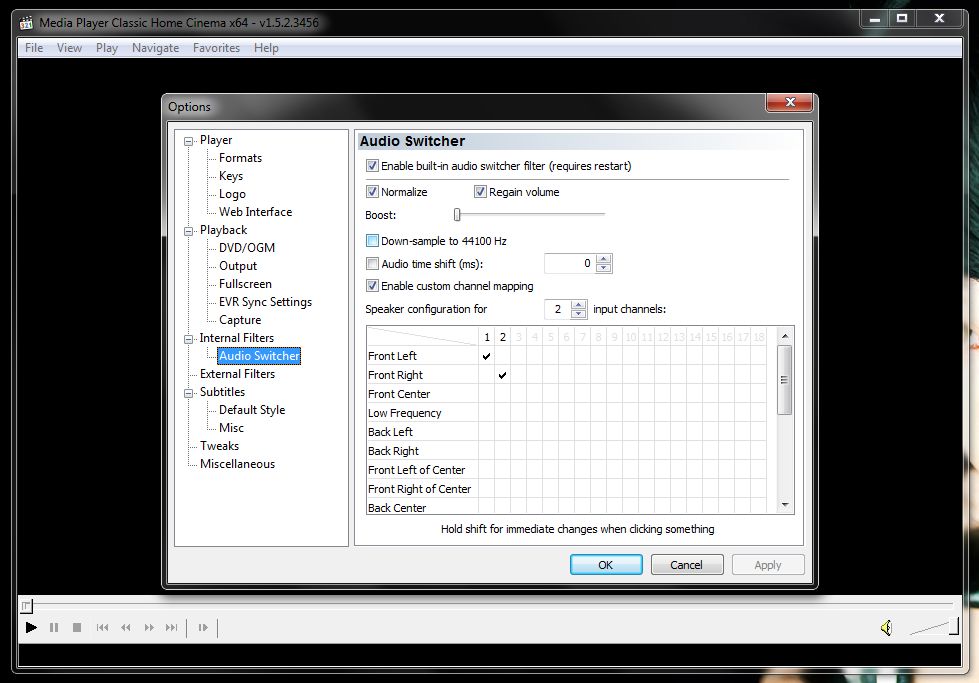Click the Cancel button

pyautogui.click(x=687, y=565)
